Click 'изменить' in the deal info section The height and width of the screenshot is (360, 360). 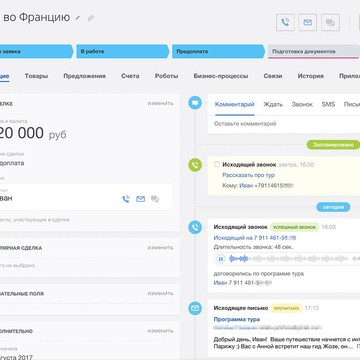pyautogui.click(x=160, y=103)
